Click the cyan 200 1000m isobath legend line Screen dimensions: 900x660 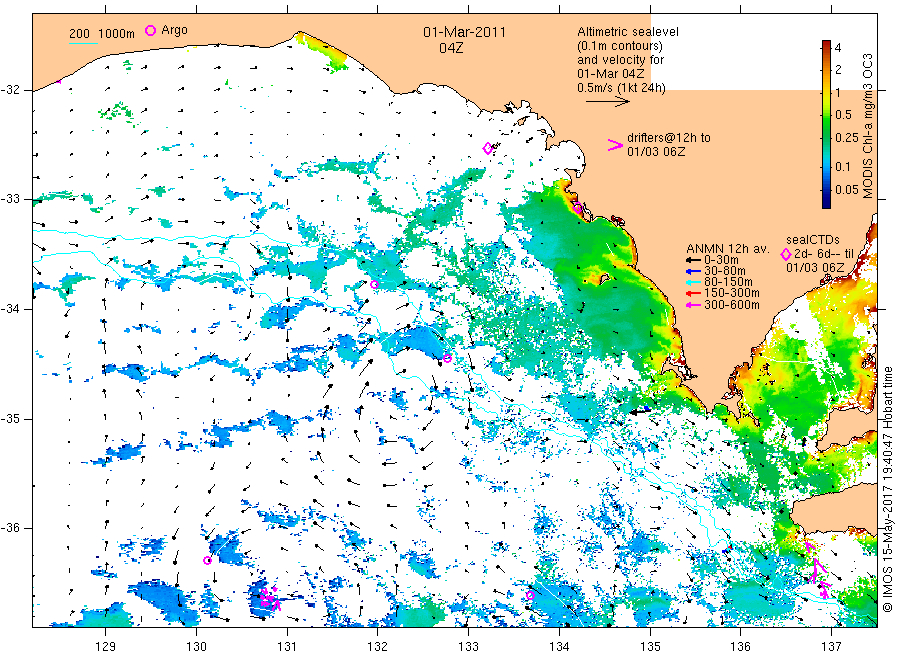84,43
